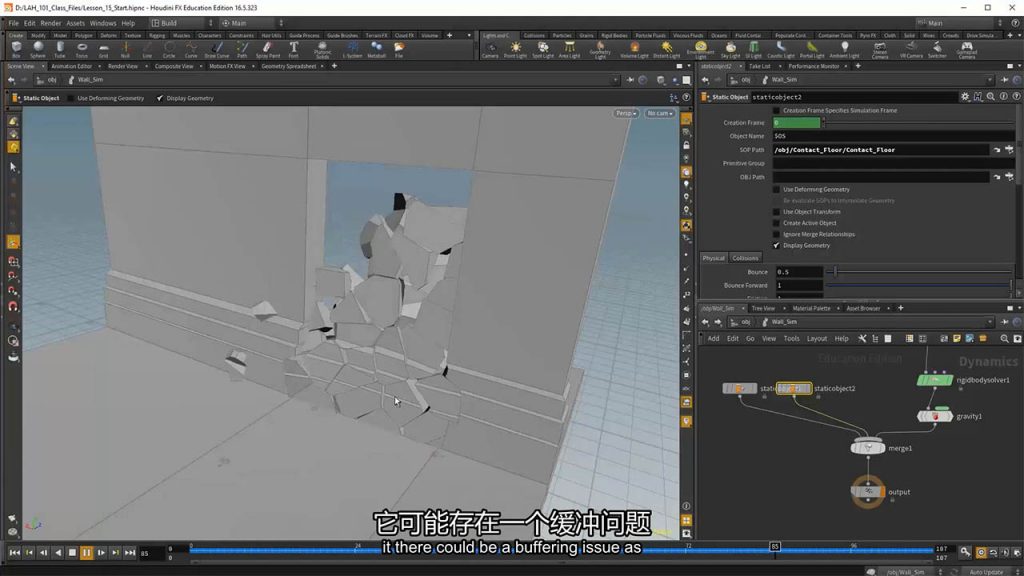Select the Sphere shelf tool

(x=38, y=50)
